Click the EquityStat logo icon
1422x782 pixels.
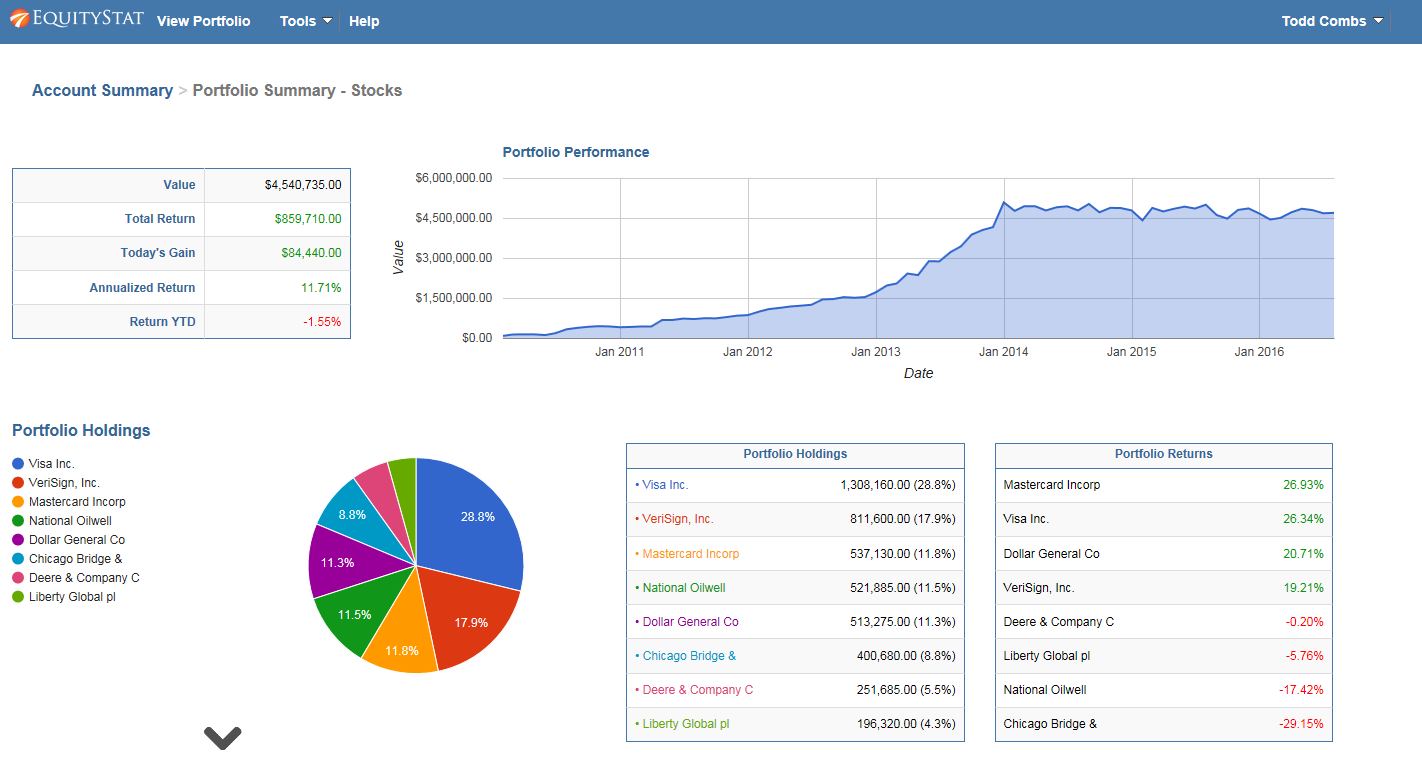pos(18,18)
